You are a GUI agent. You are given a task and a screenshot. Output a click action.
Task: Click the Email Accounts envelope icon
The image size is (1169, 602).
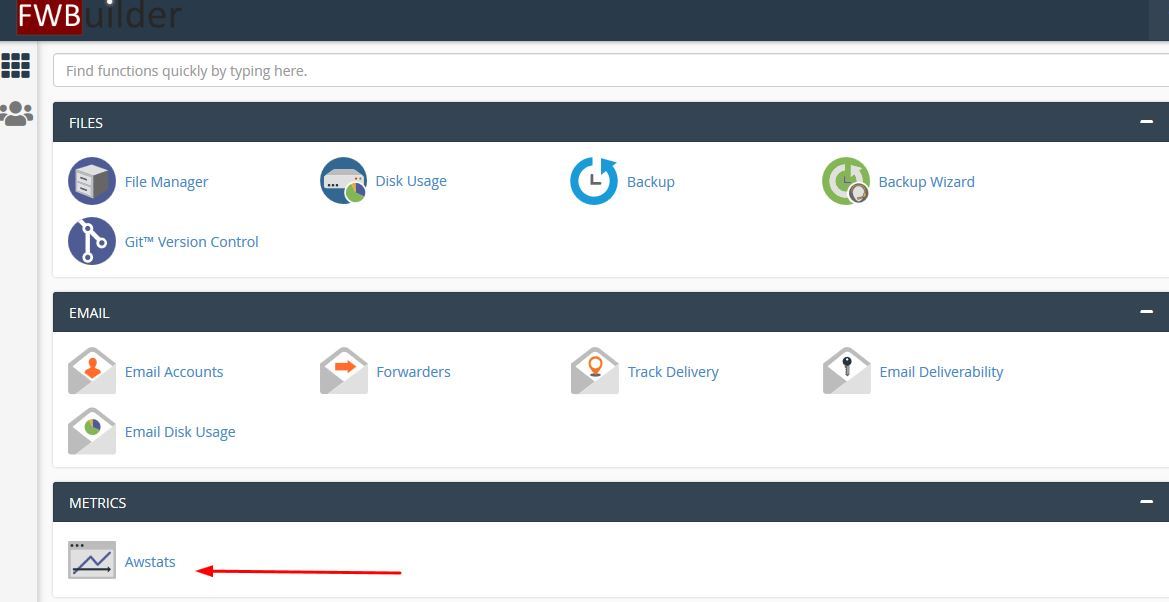[x=92, y=372]
